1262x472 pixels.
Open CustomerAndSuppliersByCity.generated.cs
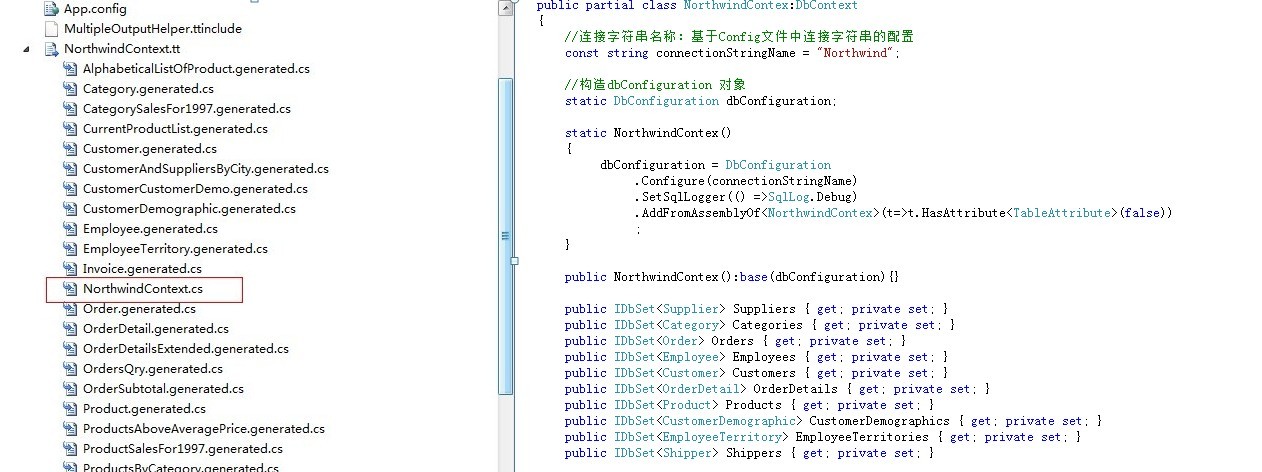click(206, 169)
